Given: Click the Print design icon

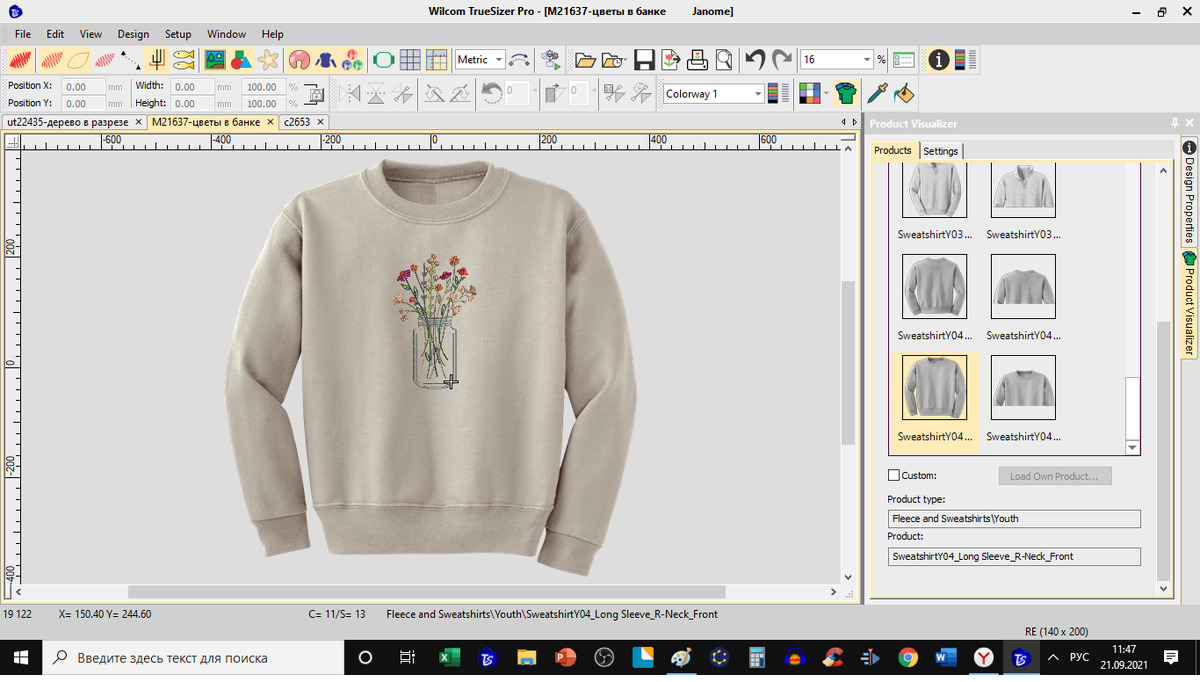Looking at the screenshot, I should click(x=697, y=60).
